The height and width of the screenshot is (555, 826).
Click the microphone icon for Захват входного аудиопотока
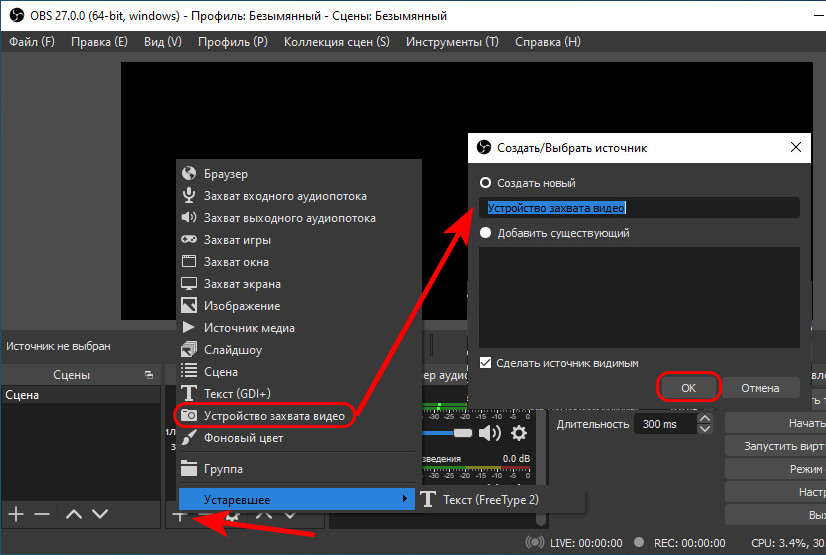(x=189, y=195)
